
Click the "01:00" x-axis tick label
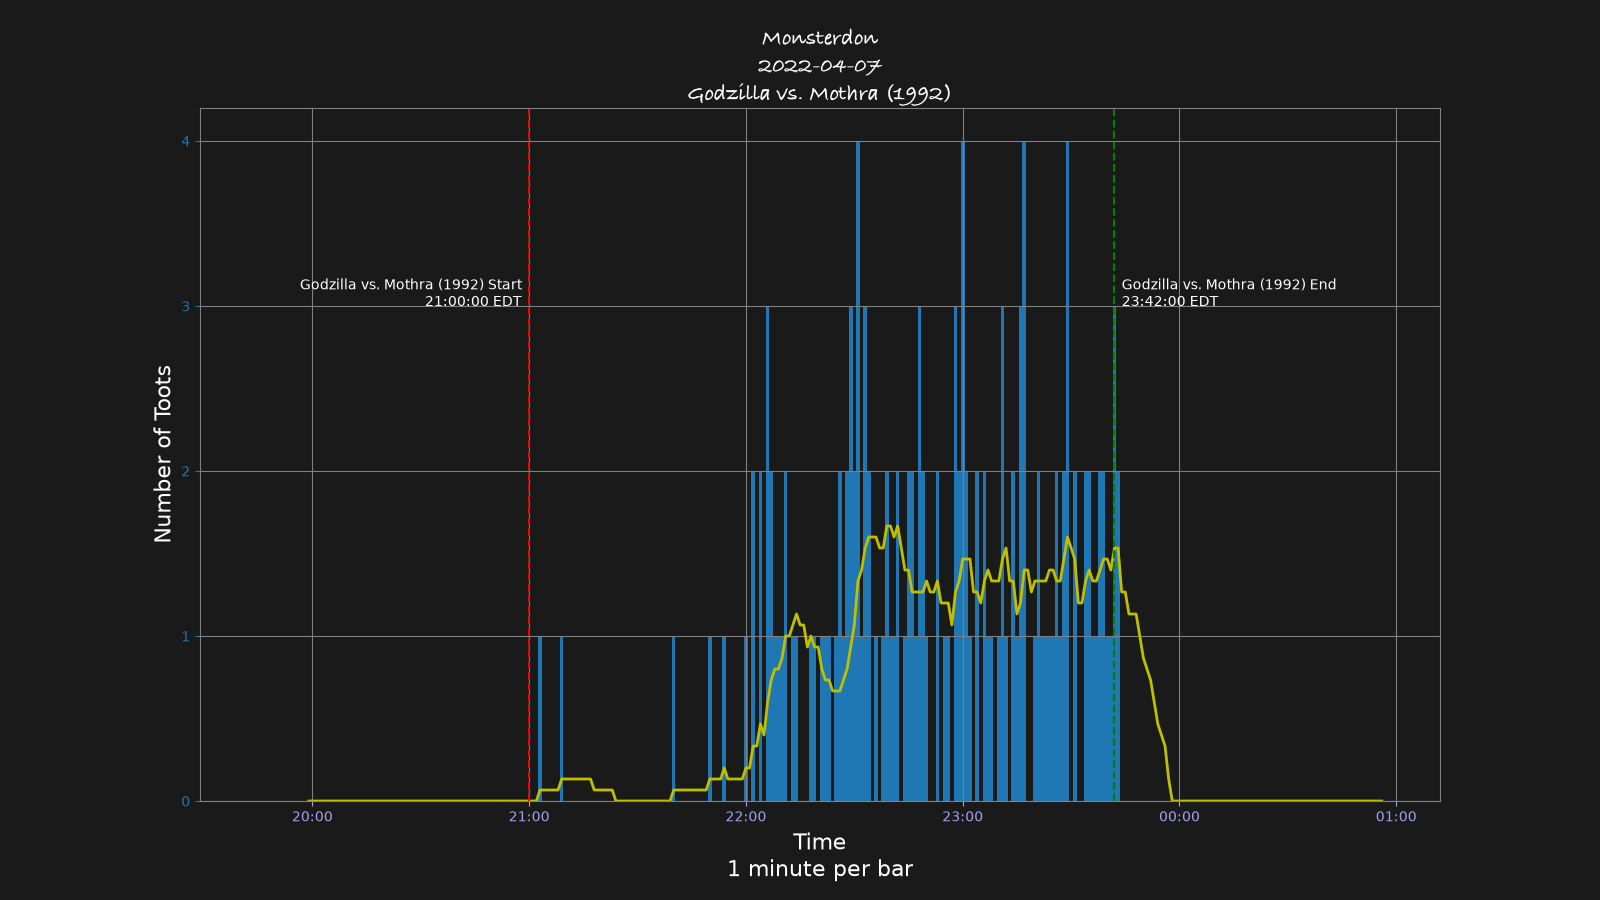[1396, 817]
